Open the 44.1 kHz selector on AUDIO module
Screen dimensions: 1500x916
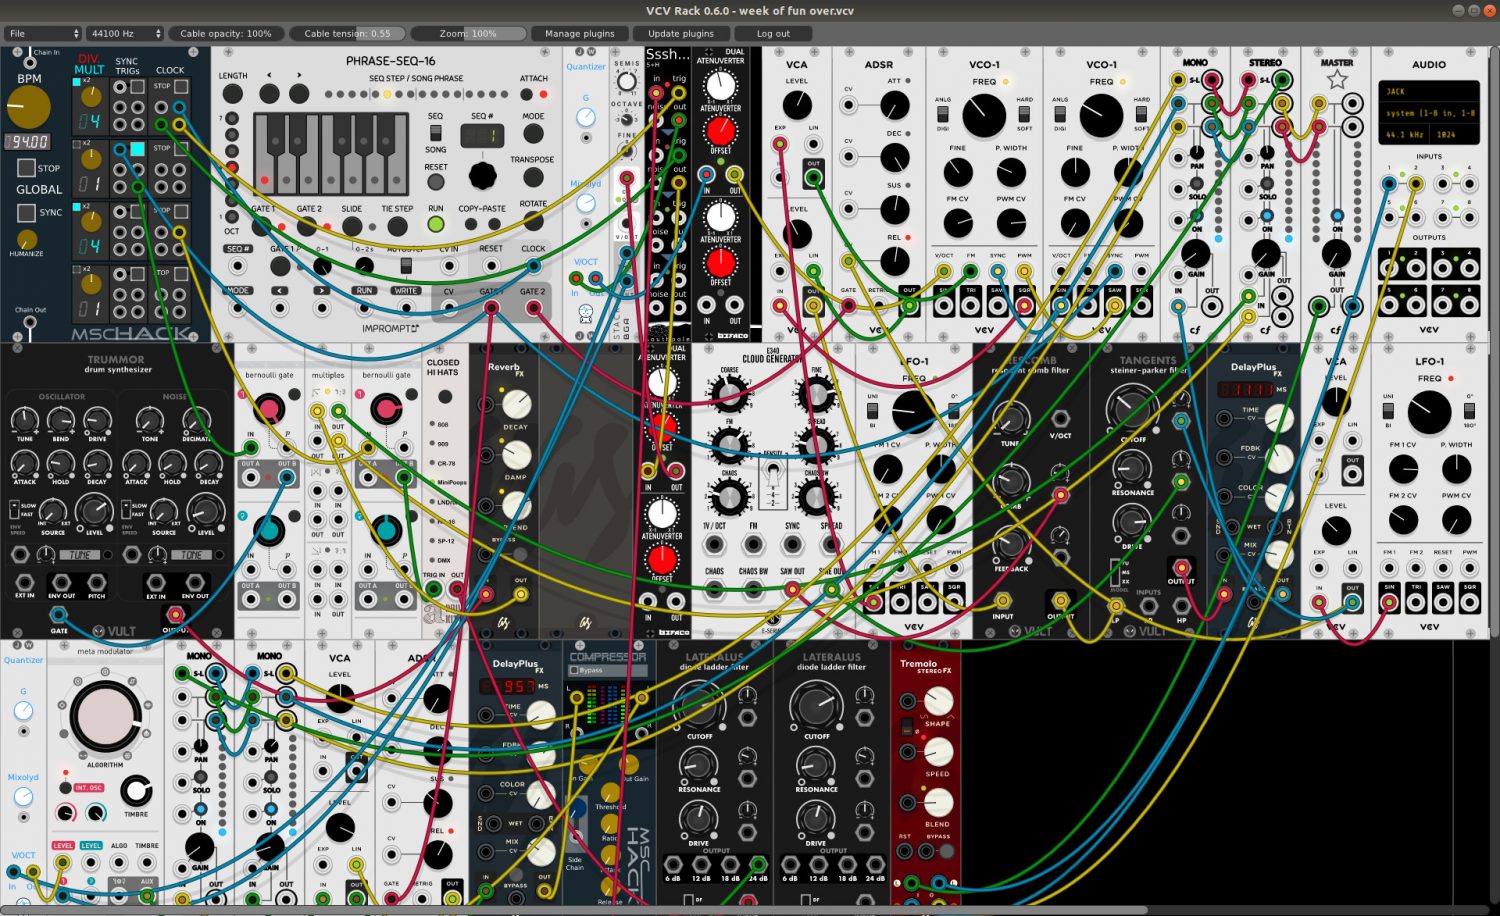tap(1406, 134)
